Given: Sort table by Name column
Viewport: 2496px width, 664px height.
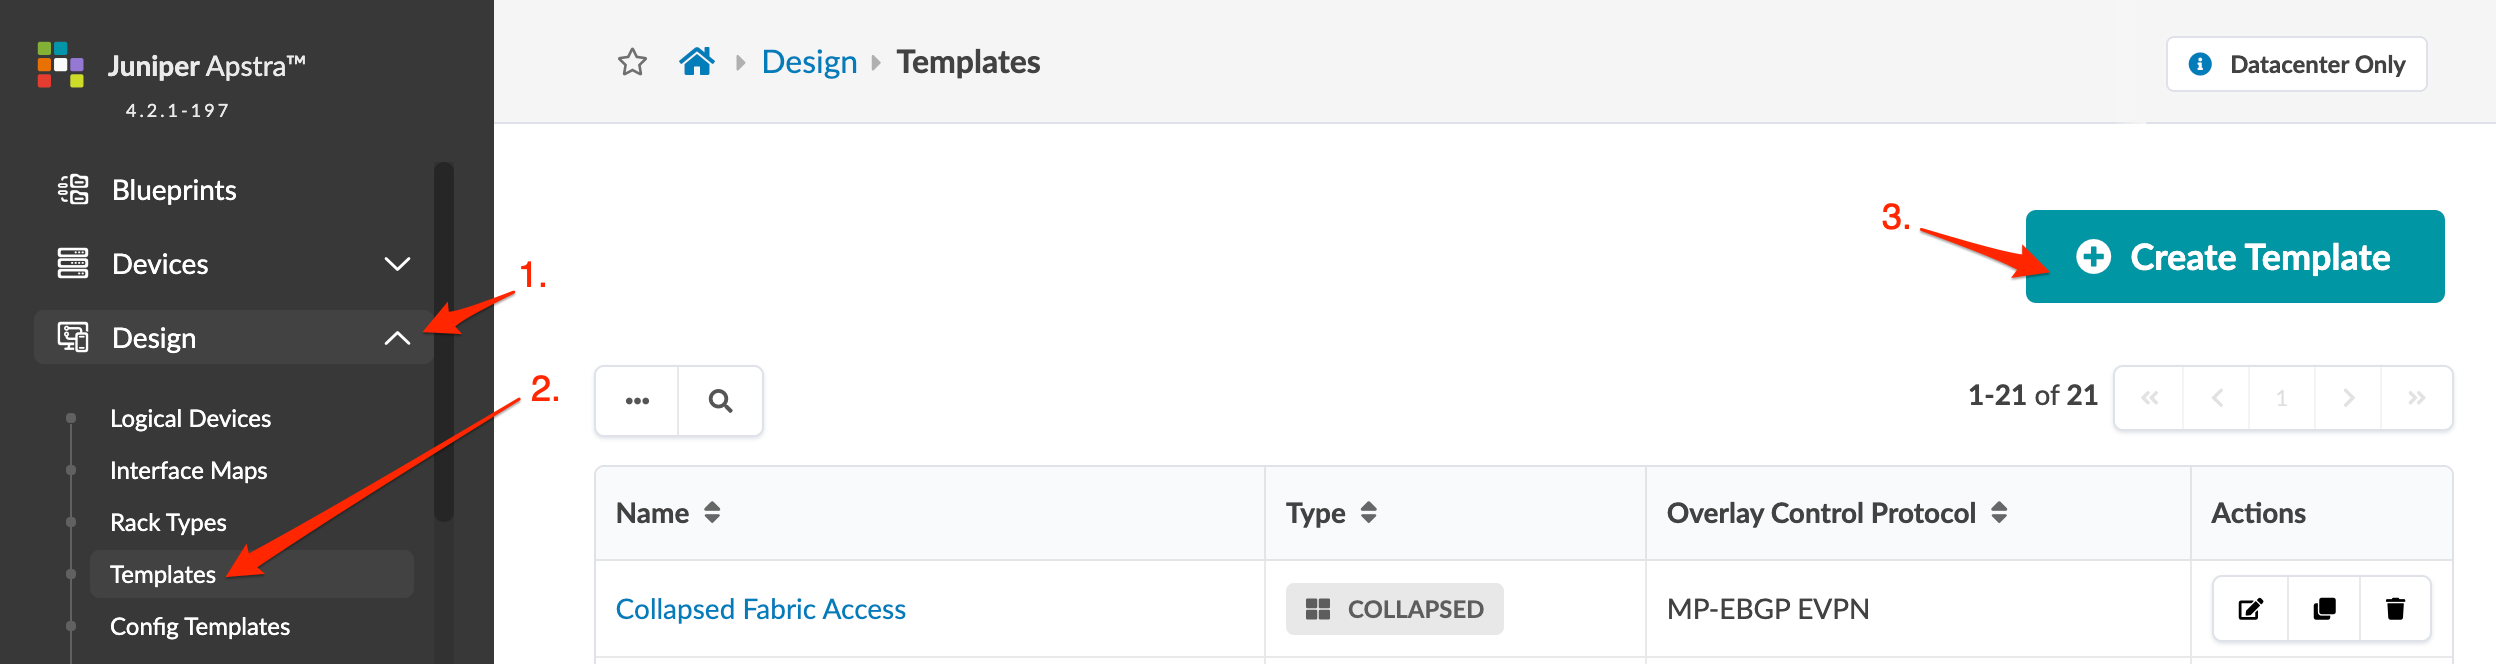Looking at the screenshot, I should coord(711,513).
